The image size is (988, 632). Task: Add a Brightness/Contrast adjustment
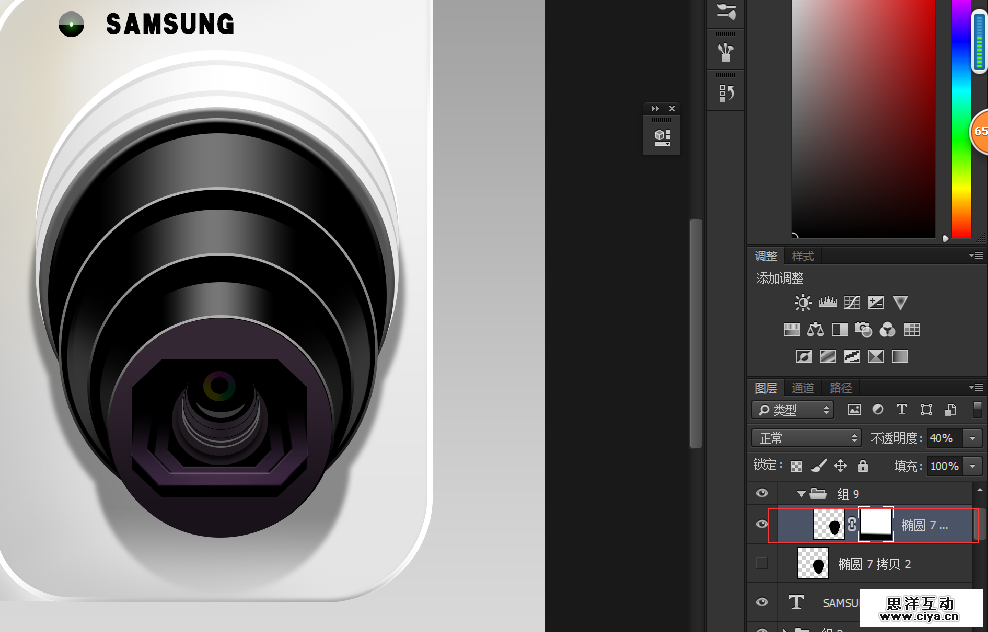tap(803, 303)
